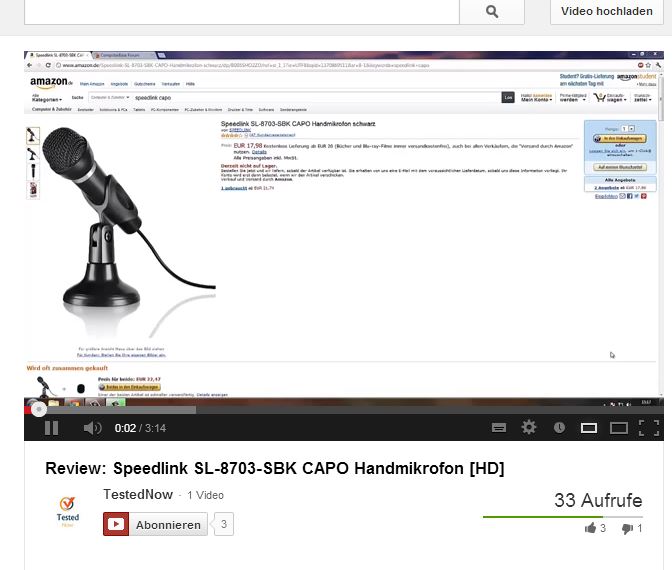Open the Amazon 'Mein Amazon' menu link
Viewport: 672px width, 570px height.
tap(92, 84)
